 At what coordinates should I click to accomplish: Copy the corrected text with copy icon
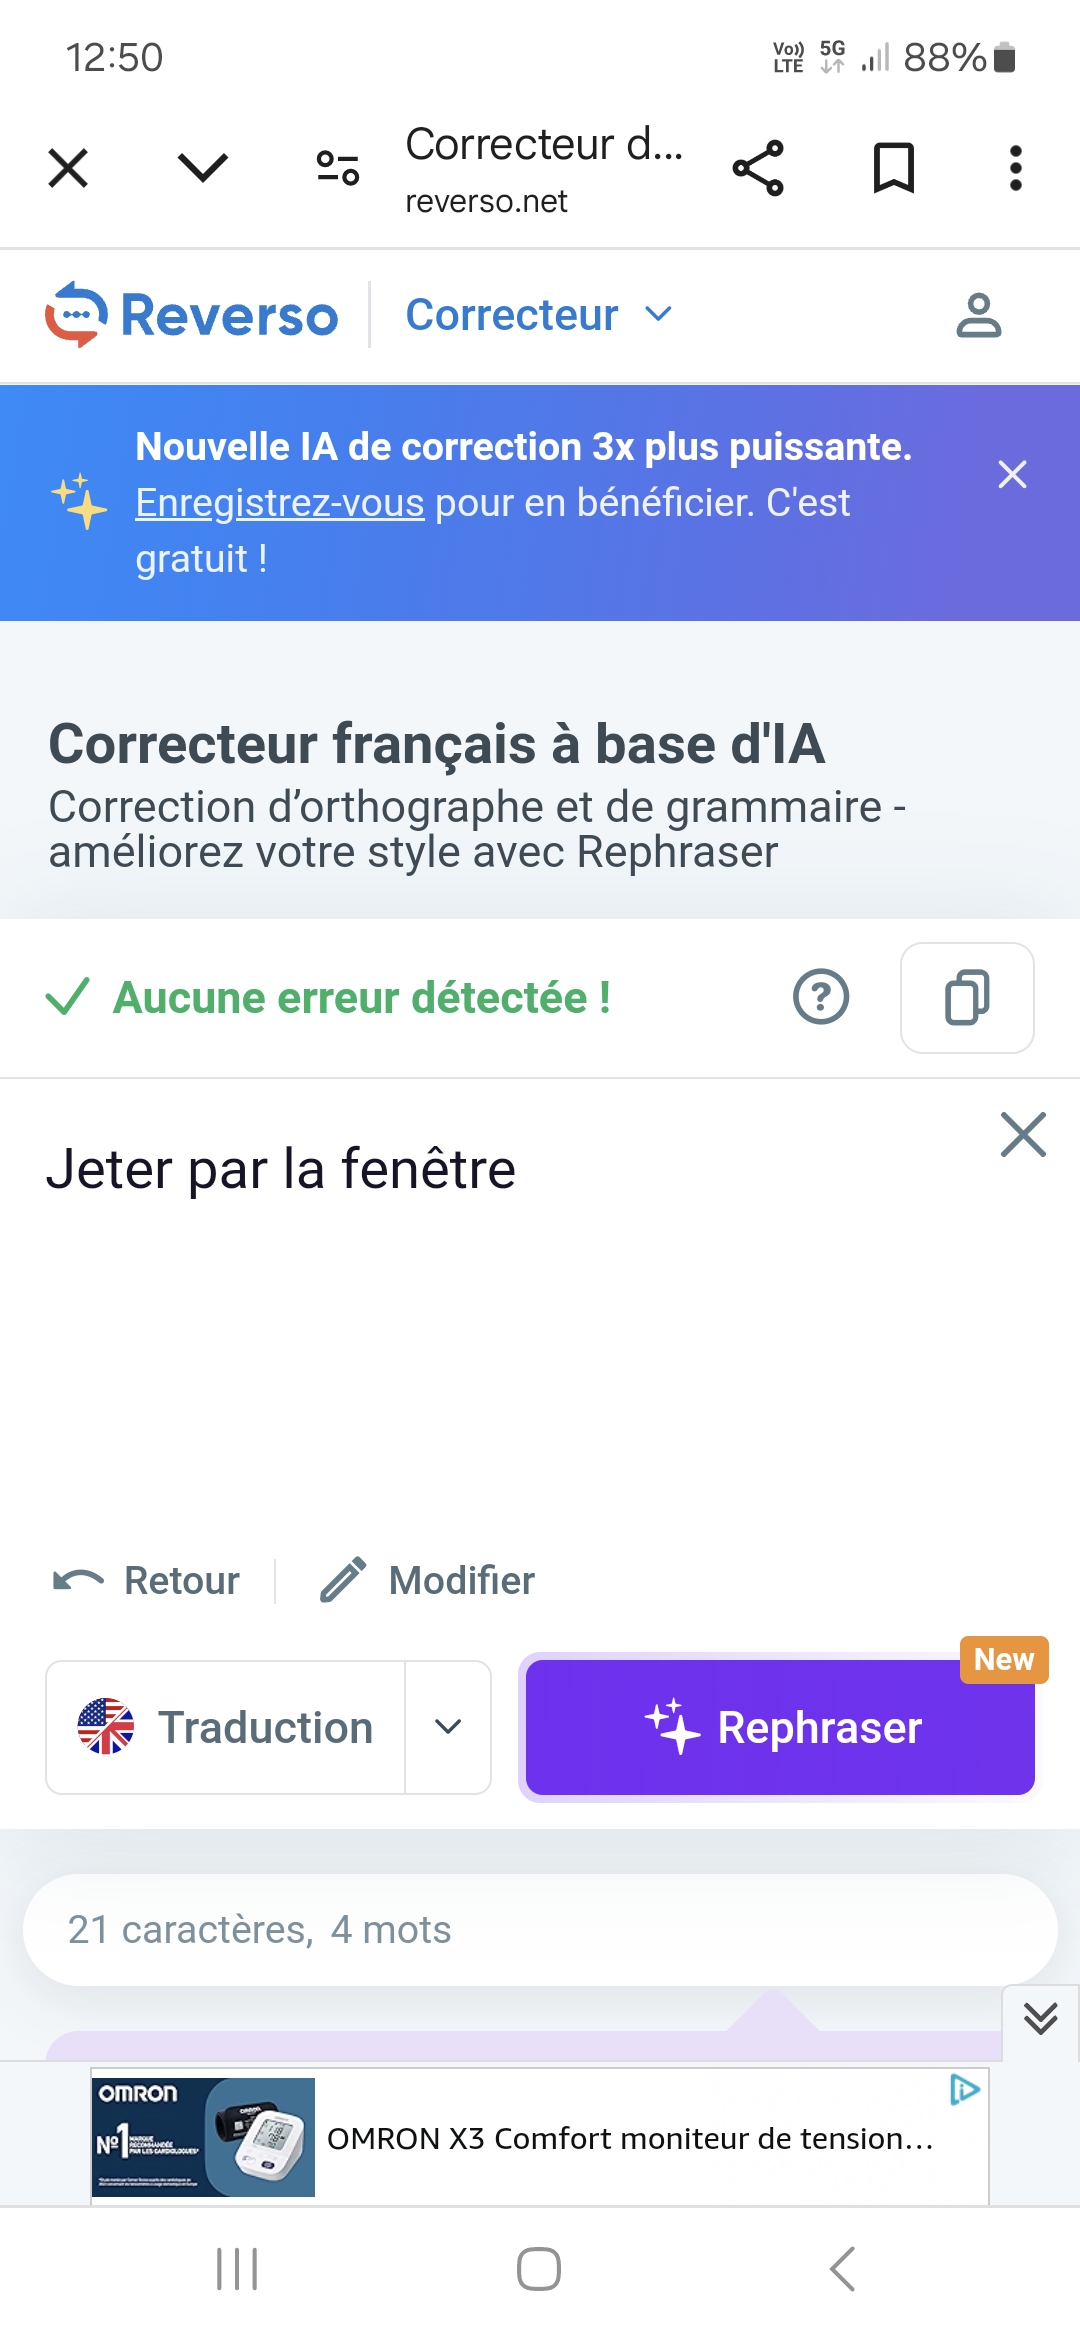967,997
